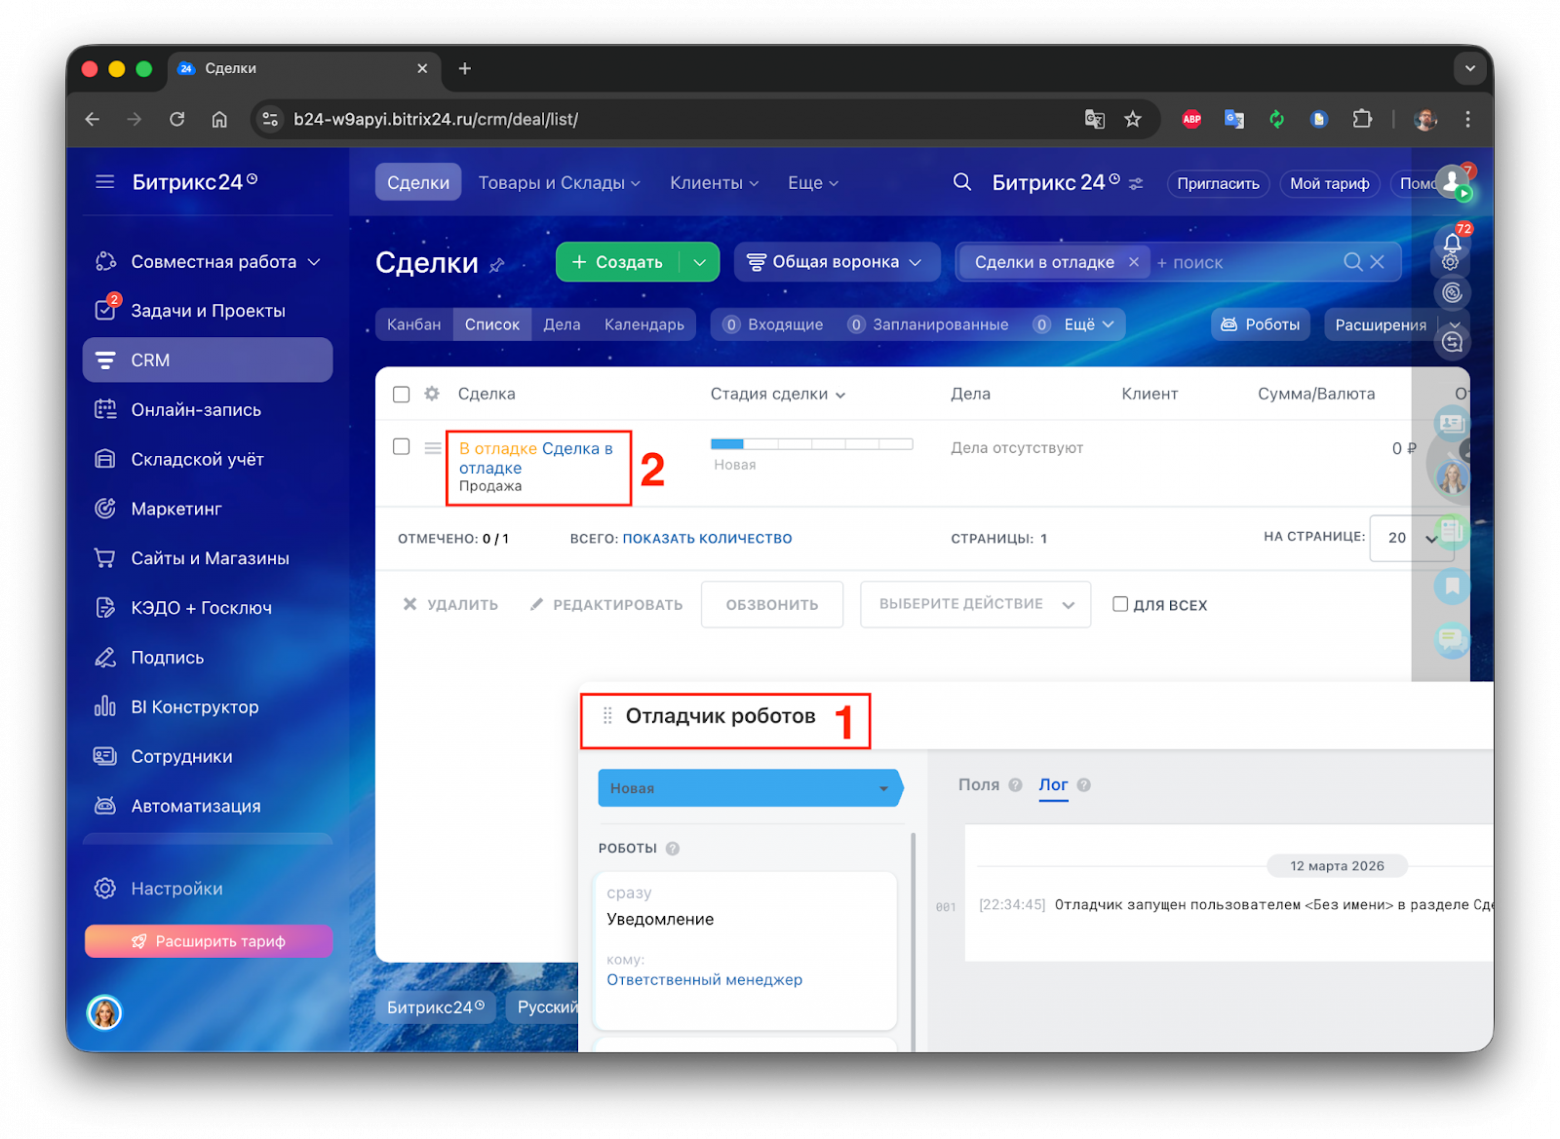Open the notifications bell icon
This screenshot has height=1139, width=1560.
pos(1452,242)
